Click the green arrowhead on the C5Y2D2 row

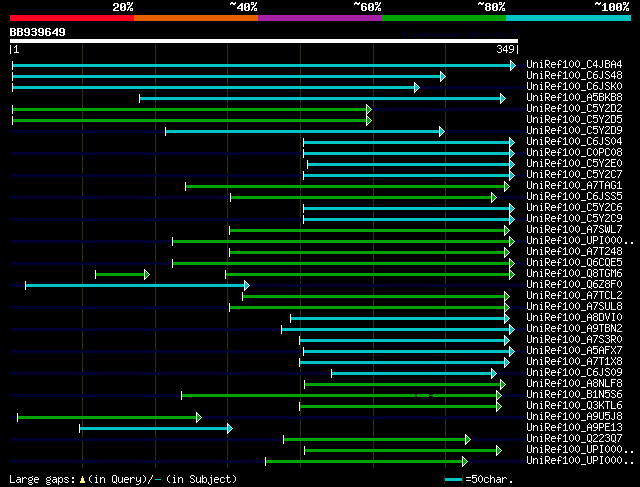pos(369,109)
